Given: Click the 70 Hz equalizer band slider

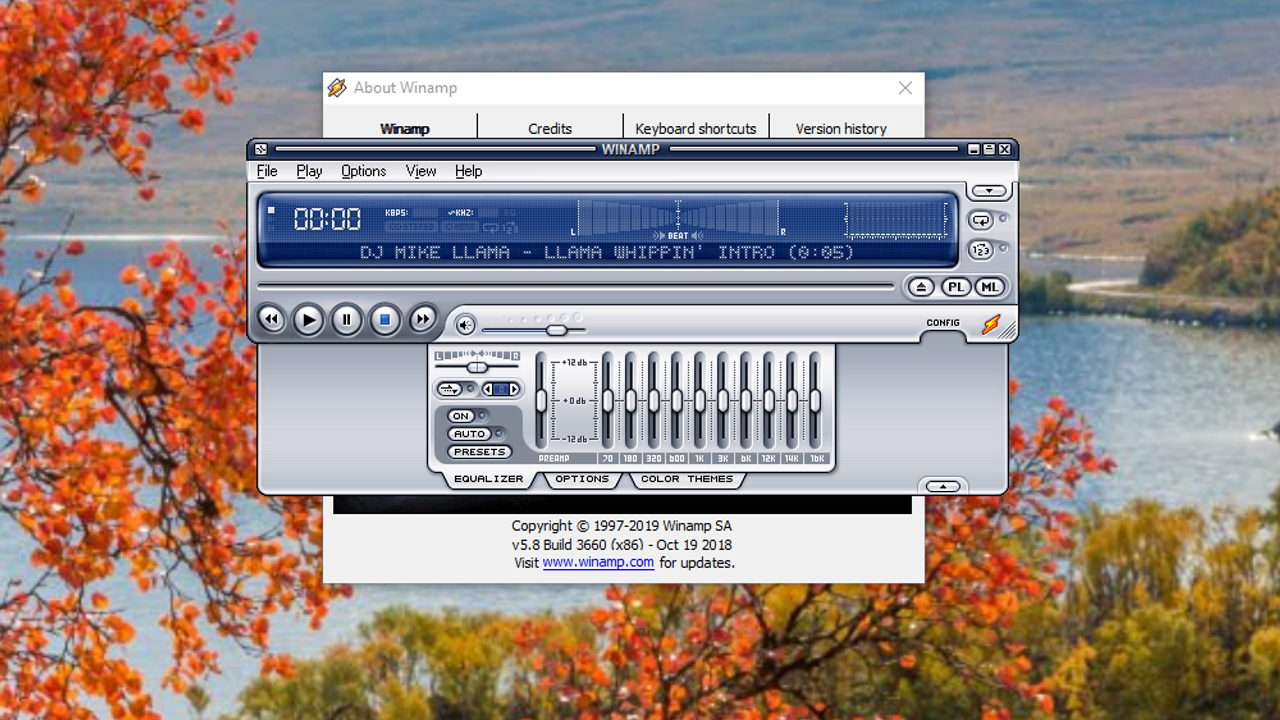Looking at the screenshot, I should tap(608, 401).
